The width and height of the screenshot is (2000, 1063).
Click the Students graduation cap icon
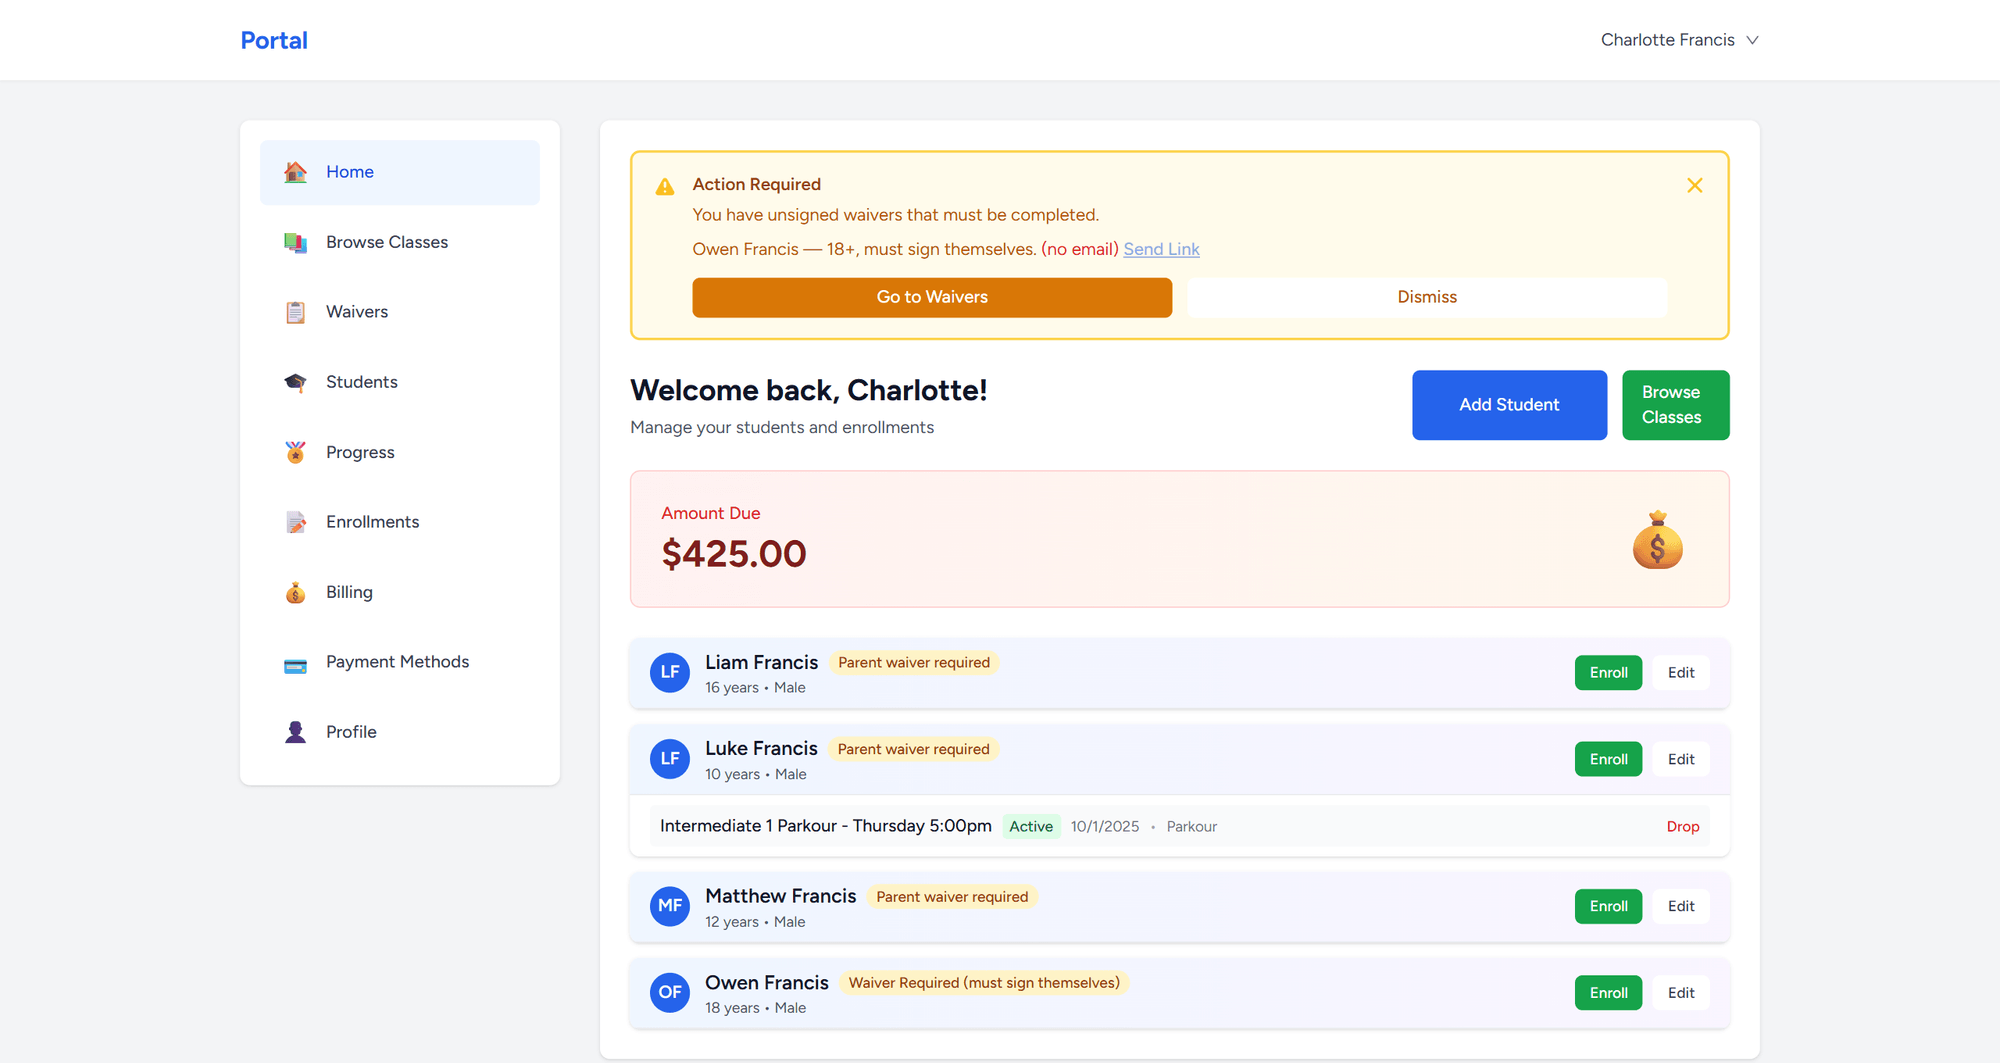(x=295, y=382)
